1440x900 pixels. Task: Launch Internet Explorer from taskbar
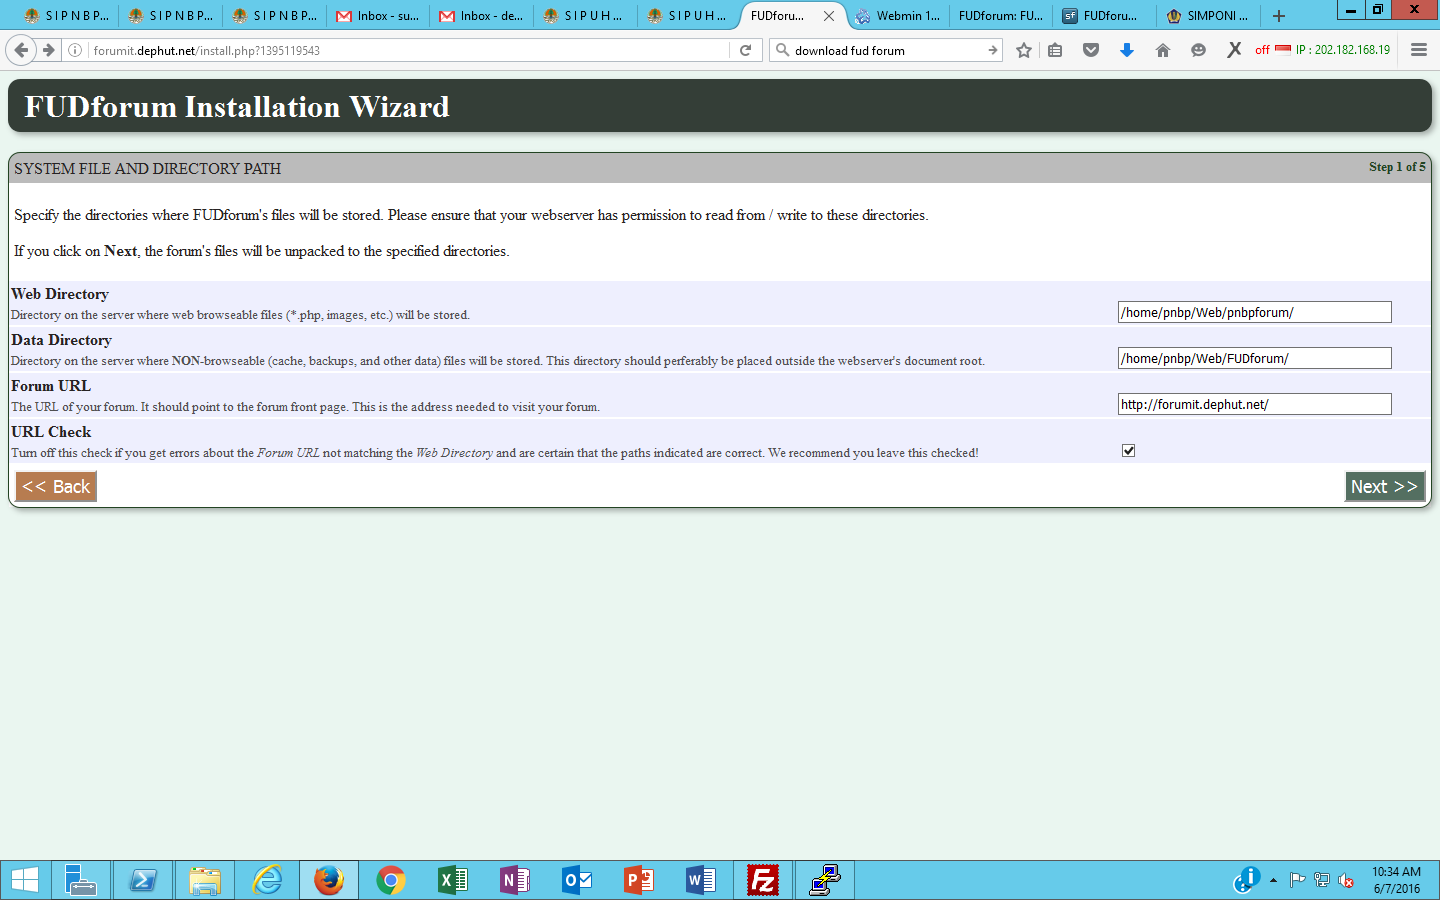(267, 880)
